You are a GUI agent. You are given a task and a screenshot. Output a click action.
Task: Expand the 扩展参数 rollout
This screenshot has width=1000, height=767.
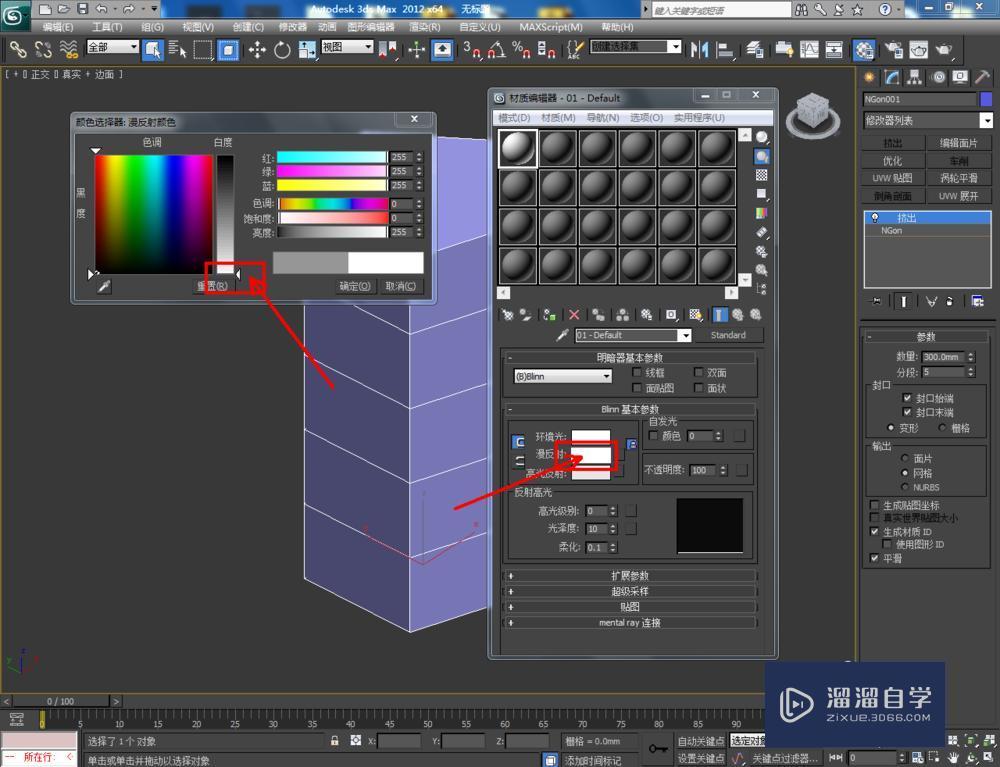tap(630, 576)
